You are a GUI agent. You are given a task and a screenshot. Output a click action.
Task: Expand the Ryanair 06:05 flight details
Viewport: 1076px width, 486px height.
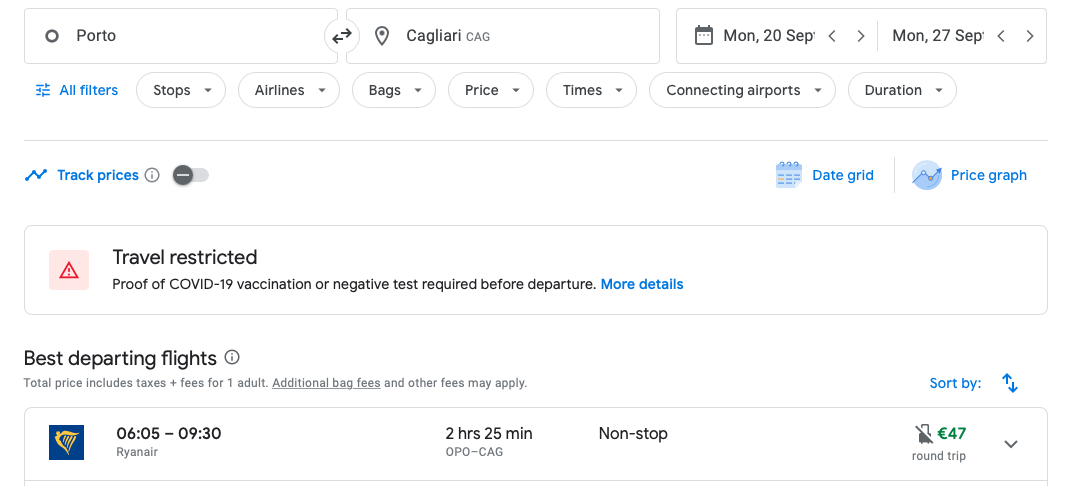coord(1010,443)
